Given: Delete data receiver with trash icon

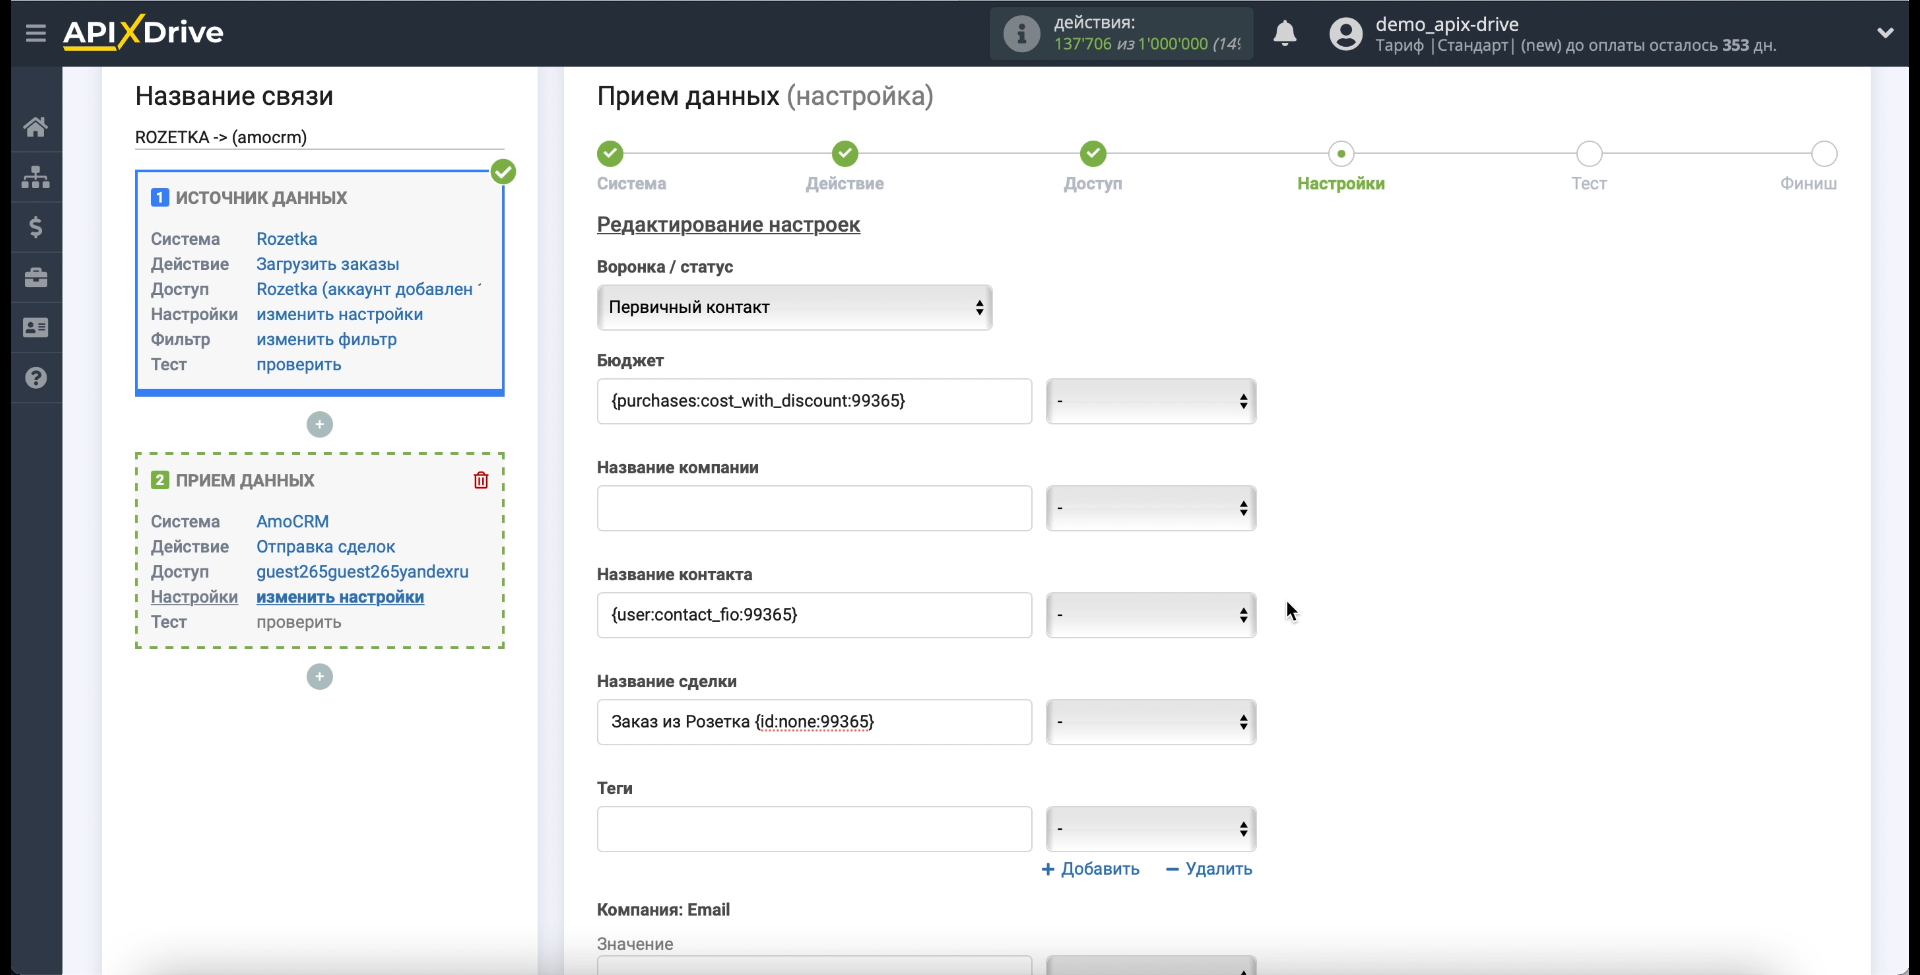Looking at the screenshot, I should click(x=481, y=480).
